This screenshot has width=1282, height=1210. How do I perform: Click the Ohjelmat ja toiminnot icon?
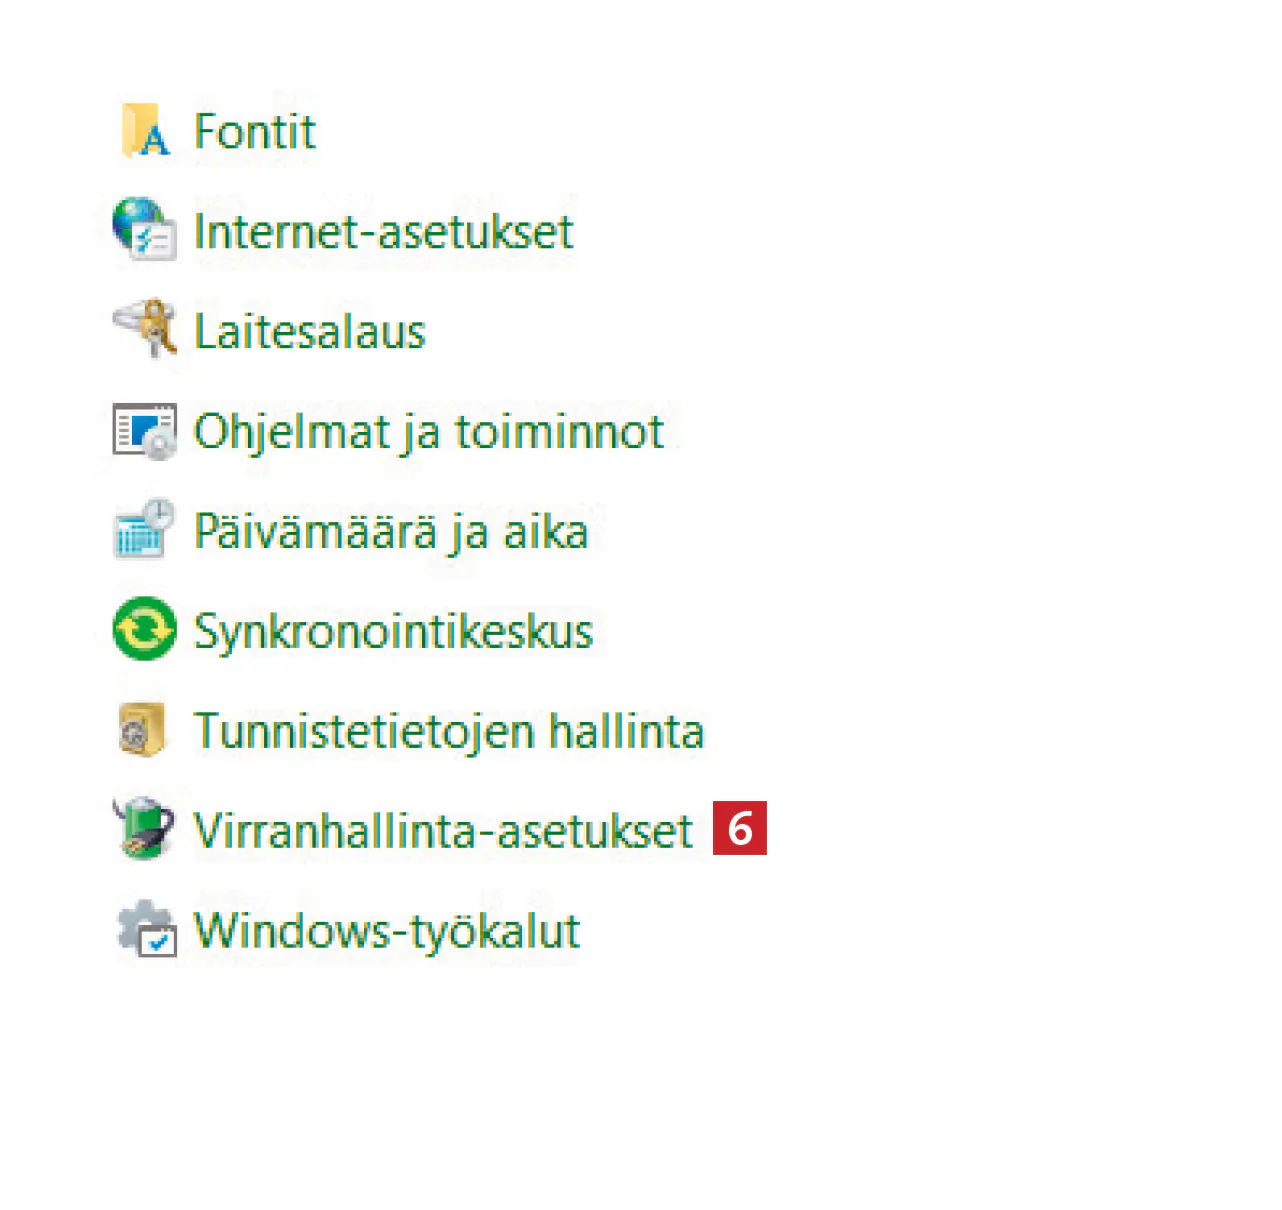(145, 431)
